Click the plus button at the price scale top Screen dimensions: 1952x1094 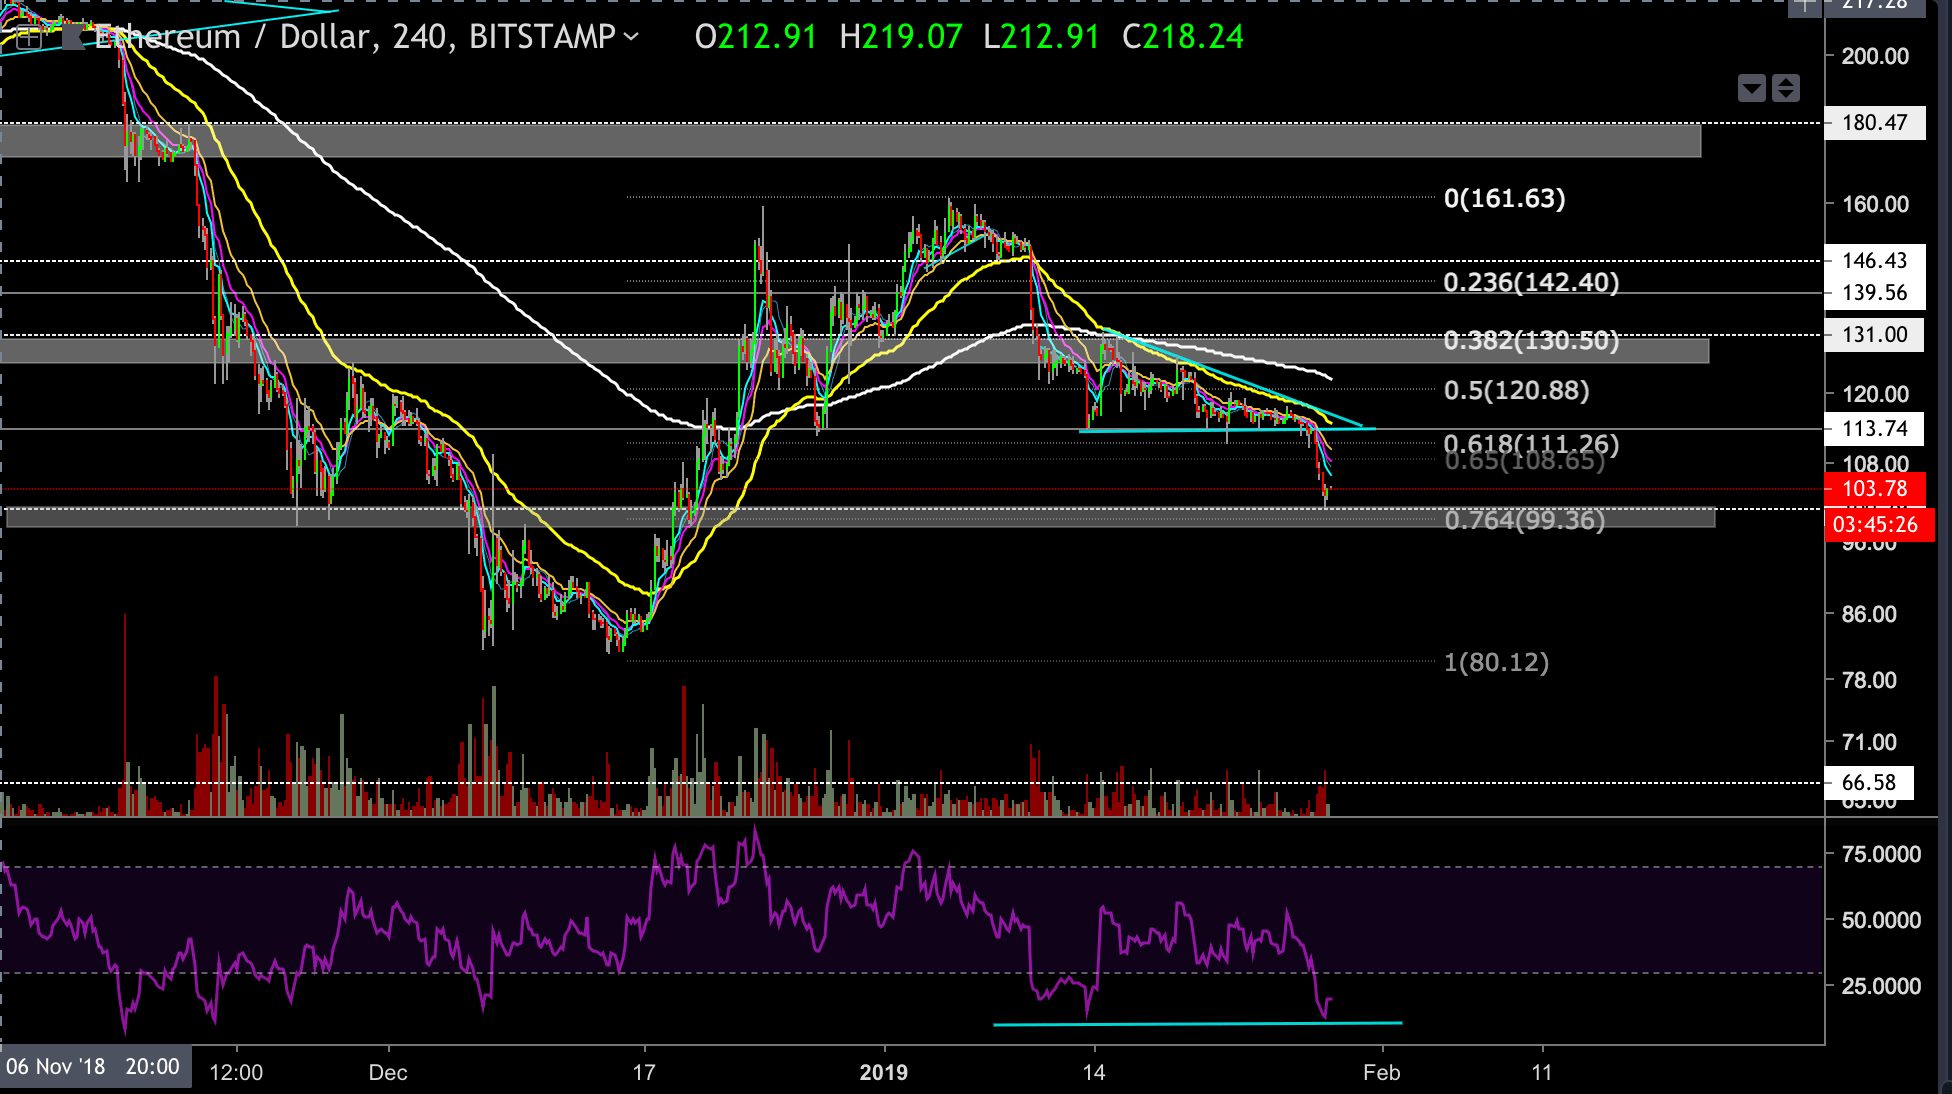[x=1805, y=6]
